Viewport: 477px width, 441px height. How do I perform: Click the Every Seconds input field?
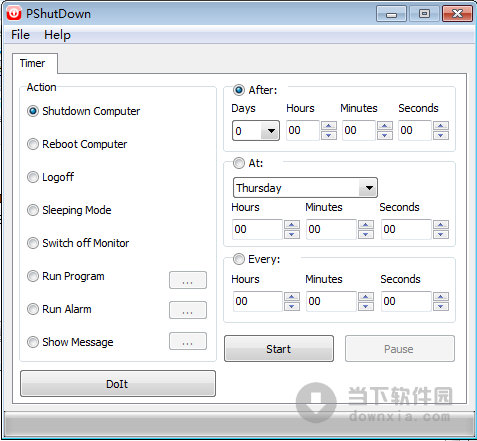tap(406, 301)
